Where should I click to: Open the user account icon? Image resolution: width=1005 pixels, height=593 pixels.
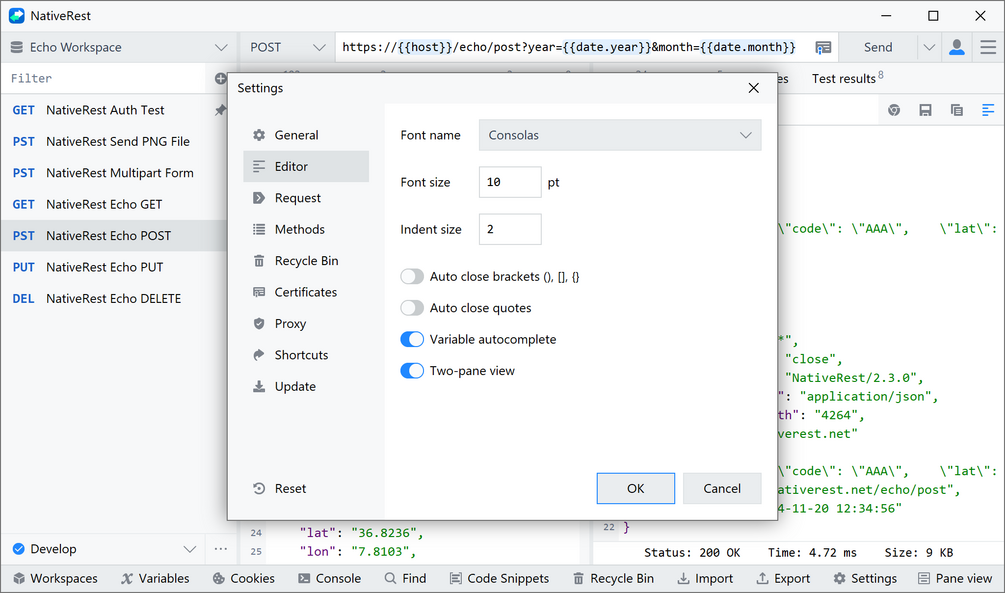tap(957, 47)
